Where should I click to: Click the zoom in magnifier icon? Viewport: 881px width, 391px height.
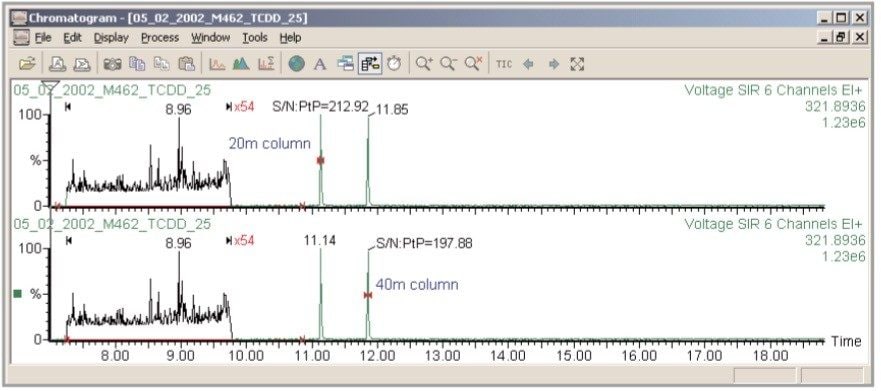click(424, 64)
